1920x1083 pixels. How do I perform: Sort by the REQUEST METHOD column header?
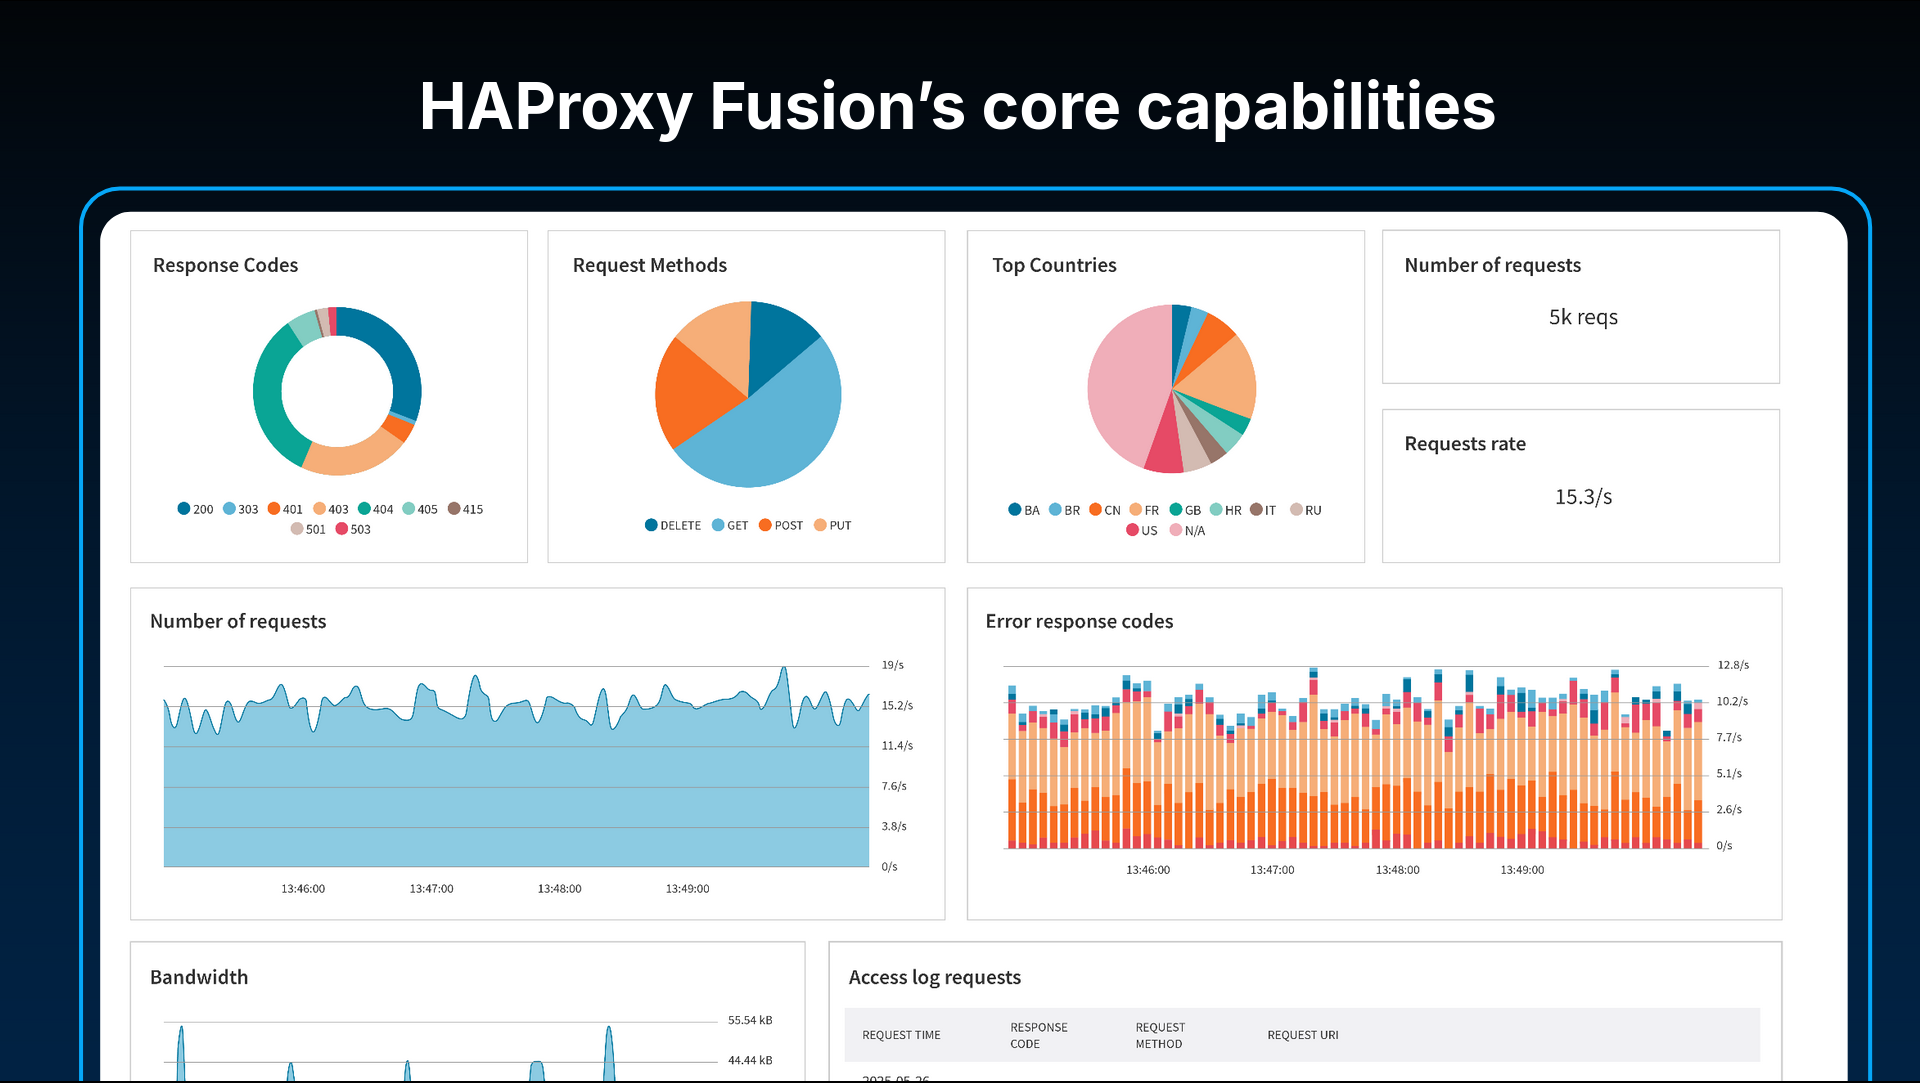1160,1035
